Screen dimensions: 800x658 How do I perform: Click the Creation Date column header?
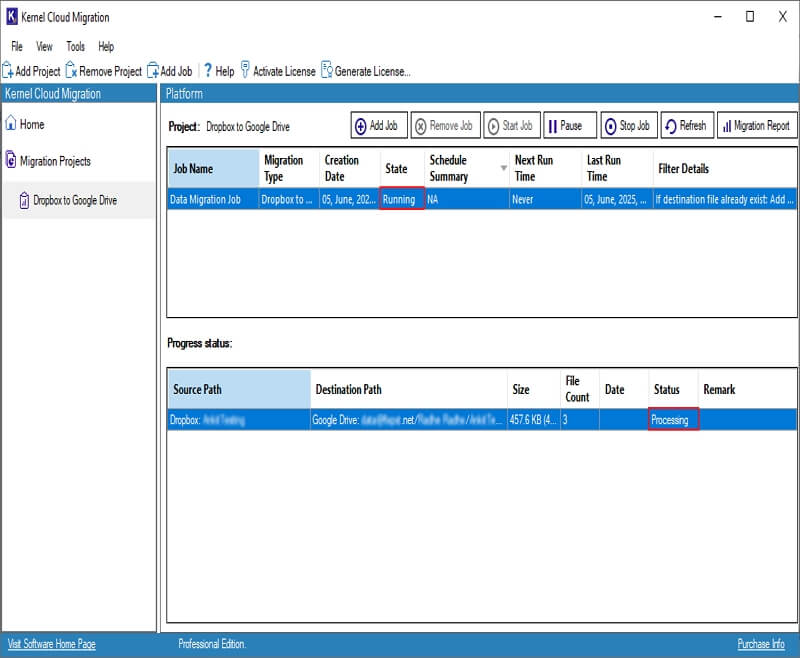(x=350, y=168)
